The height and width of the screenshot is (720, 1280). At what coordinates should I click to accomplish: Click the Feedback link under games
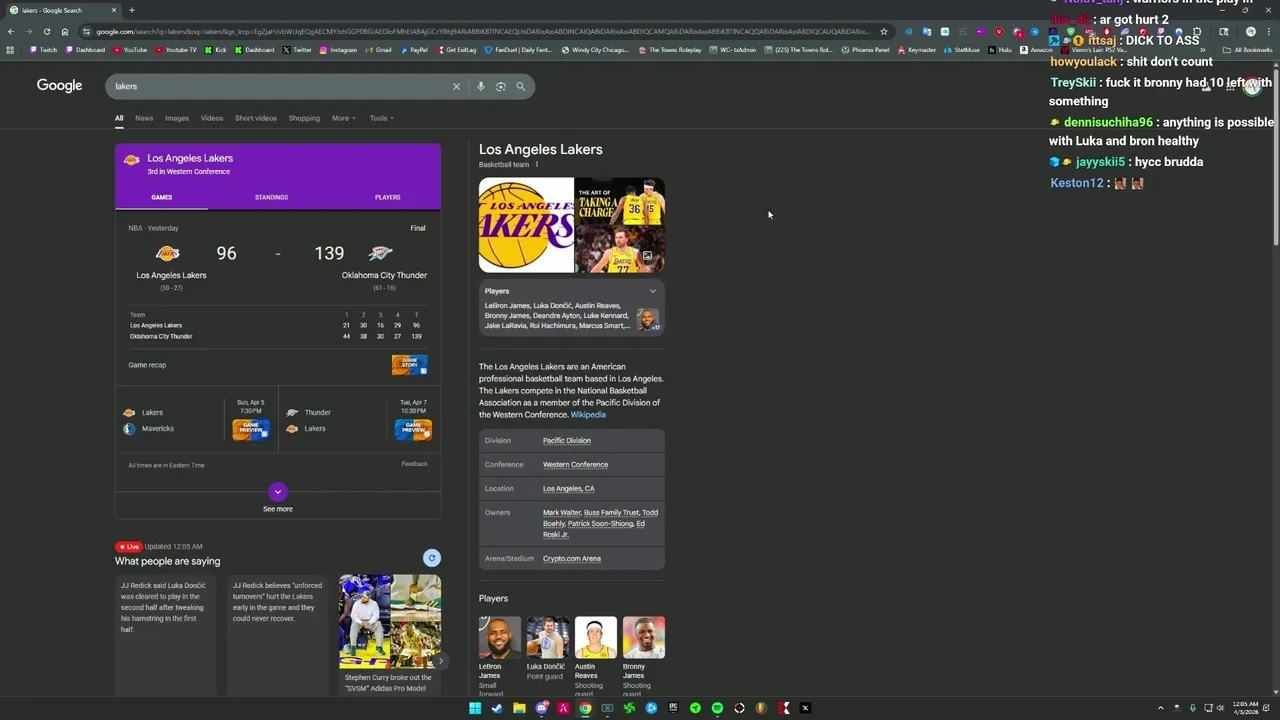(x=414, y=464)
